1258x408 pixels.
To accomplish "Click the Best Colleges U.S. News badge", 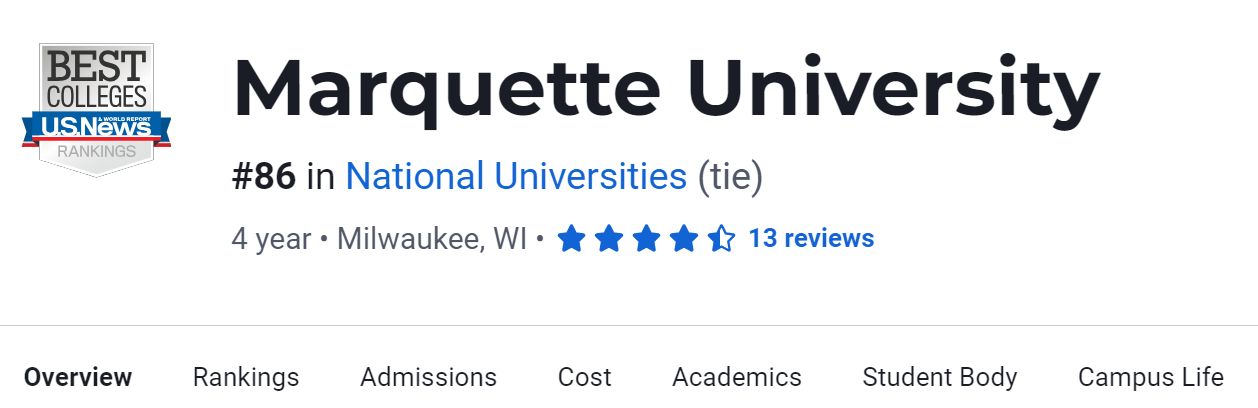I will (96, 110).
